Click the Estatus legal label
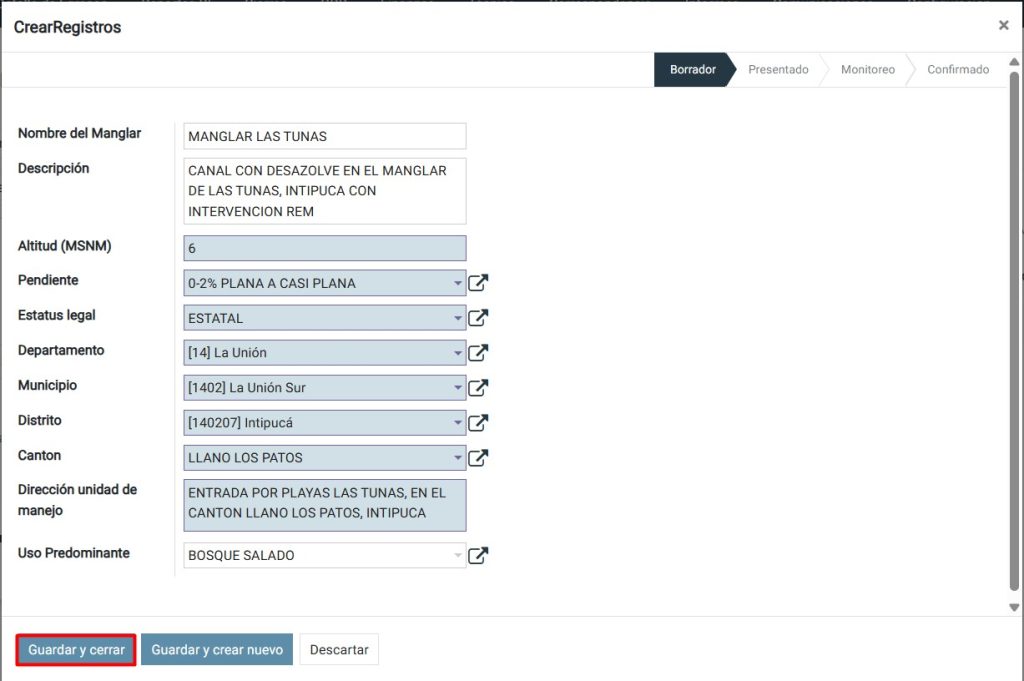This screenshot has width=1024, height=681. pyautogui.click(x=57, y=315)
